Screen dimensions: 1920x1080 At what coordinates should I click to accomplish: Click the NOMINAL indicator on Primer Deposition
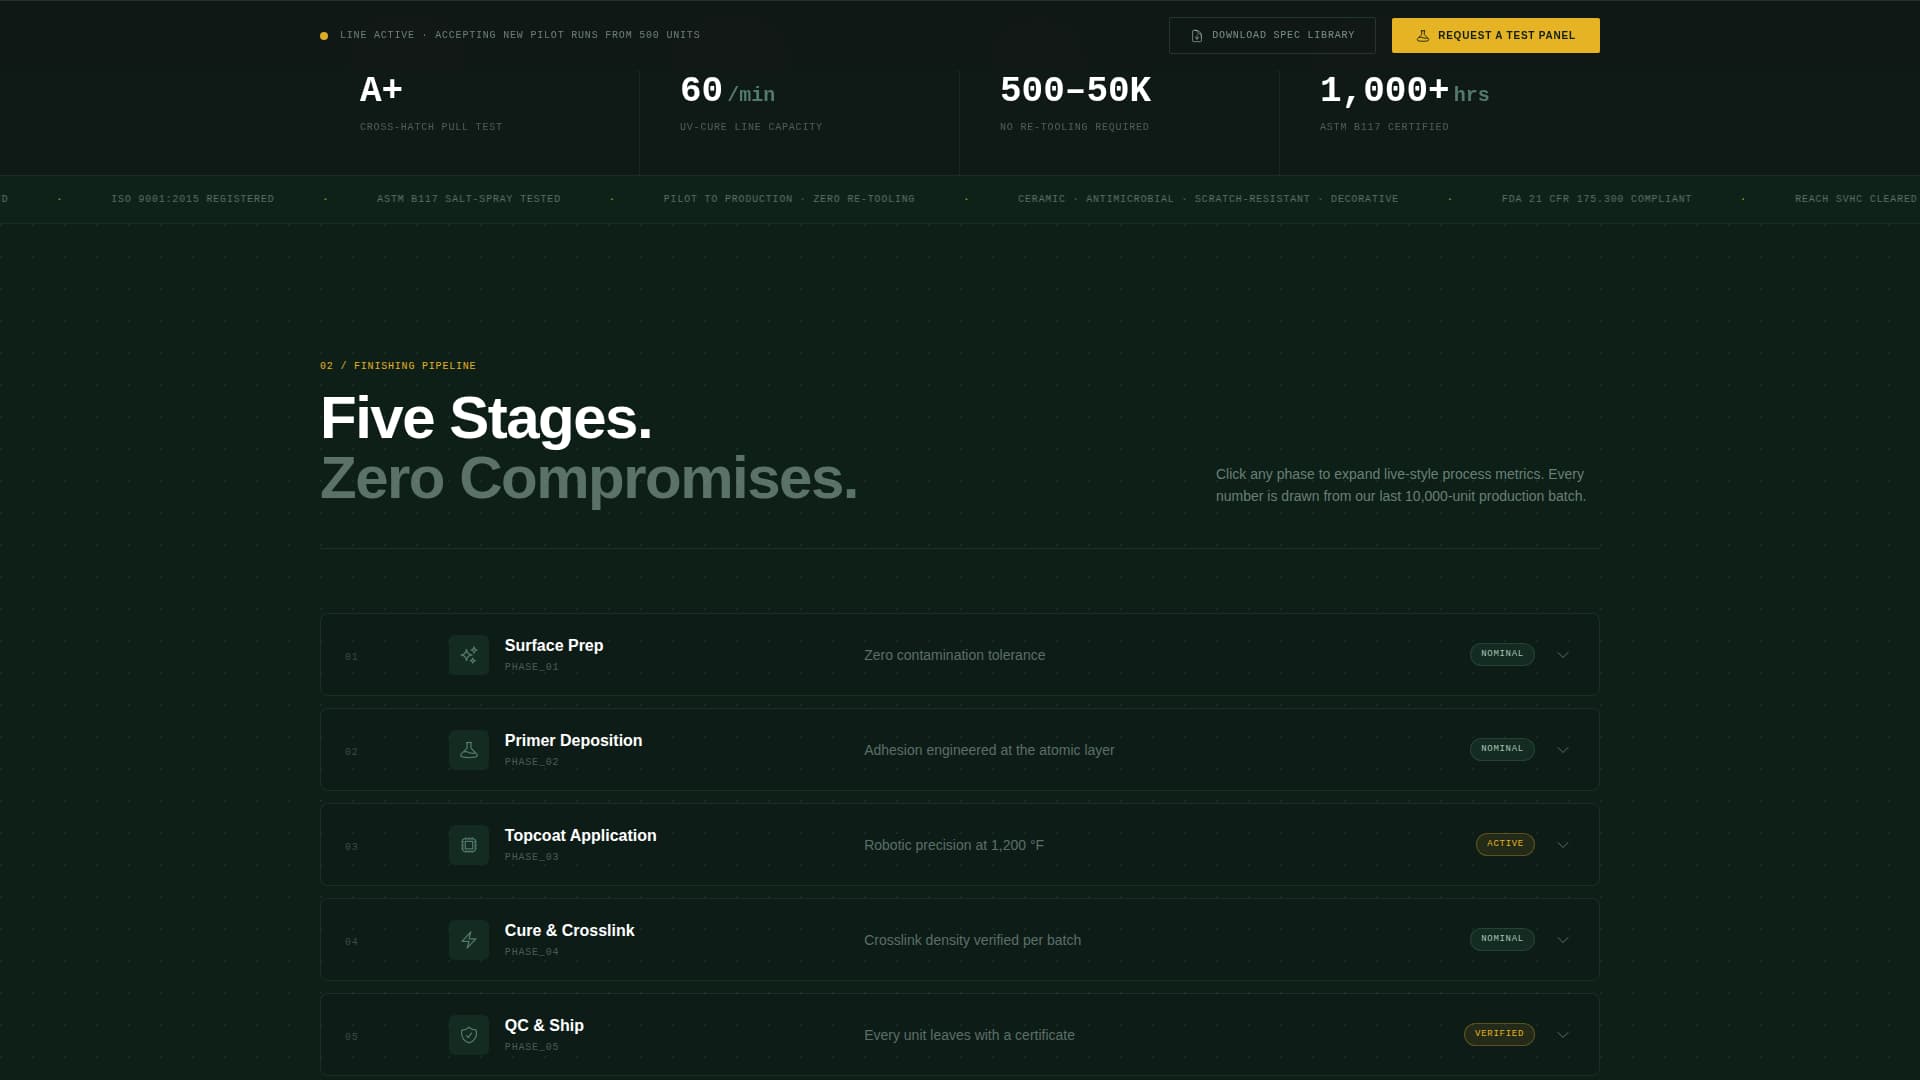1502,749
